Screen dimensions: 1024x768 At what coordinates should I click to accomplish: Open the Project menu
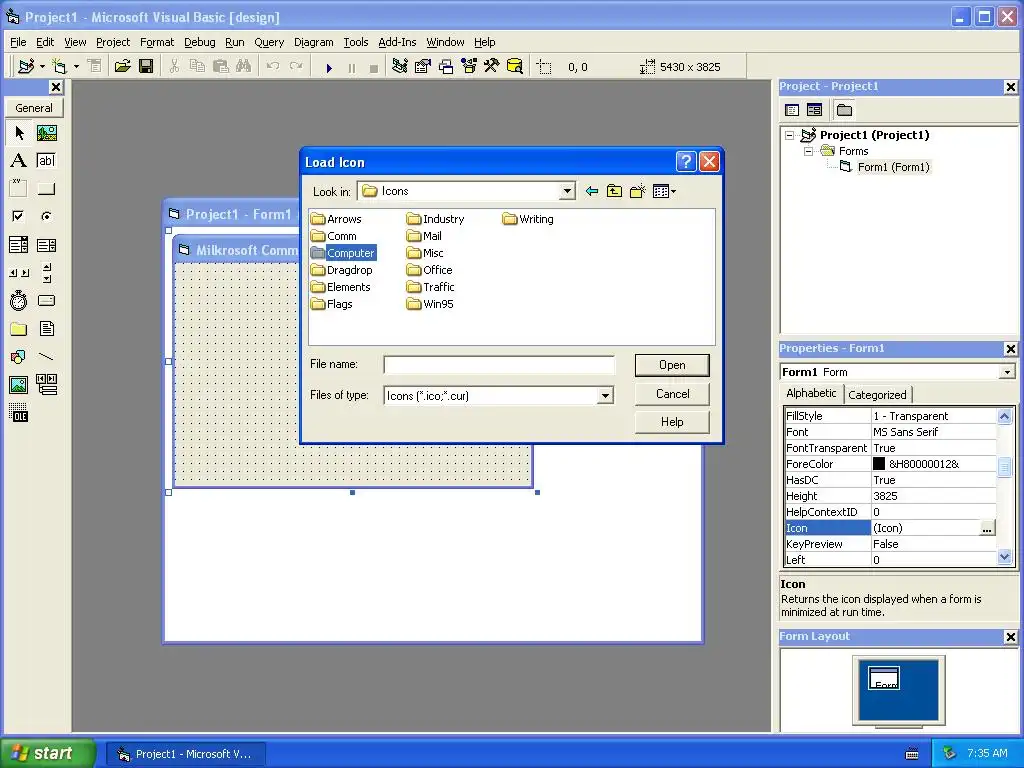pyautogui.click(x=113, y=42)
